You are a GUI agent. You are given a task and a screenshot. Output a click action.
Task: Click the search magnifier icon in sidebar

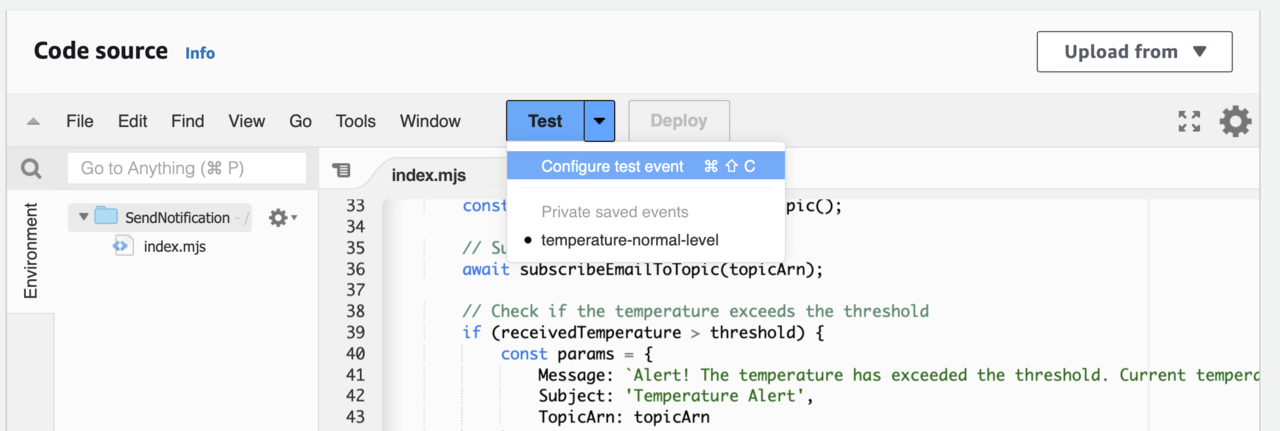click(31, 169)
